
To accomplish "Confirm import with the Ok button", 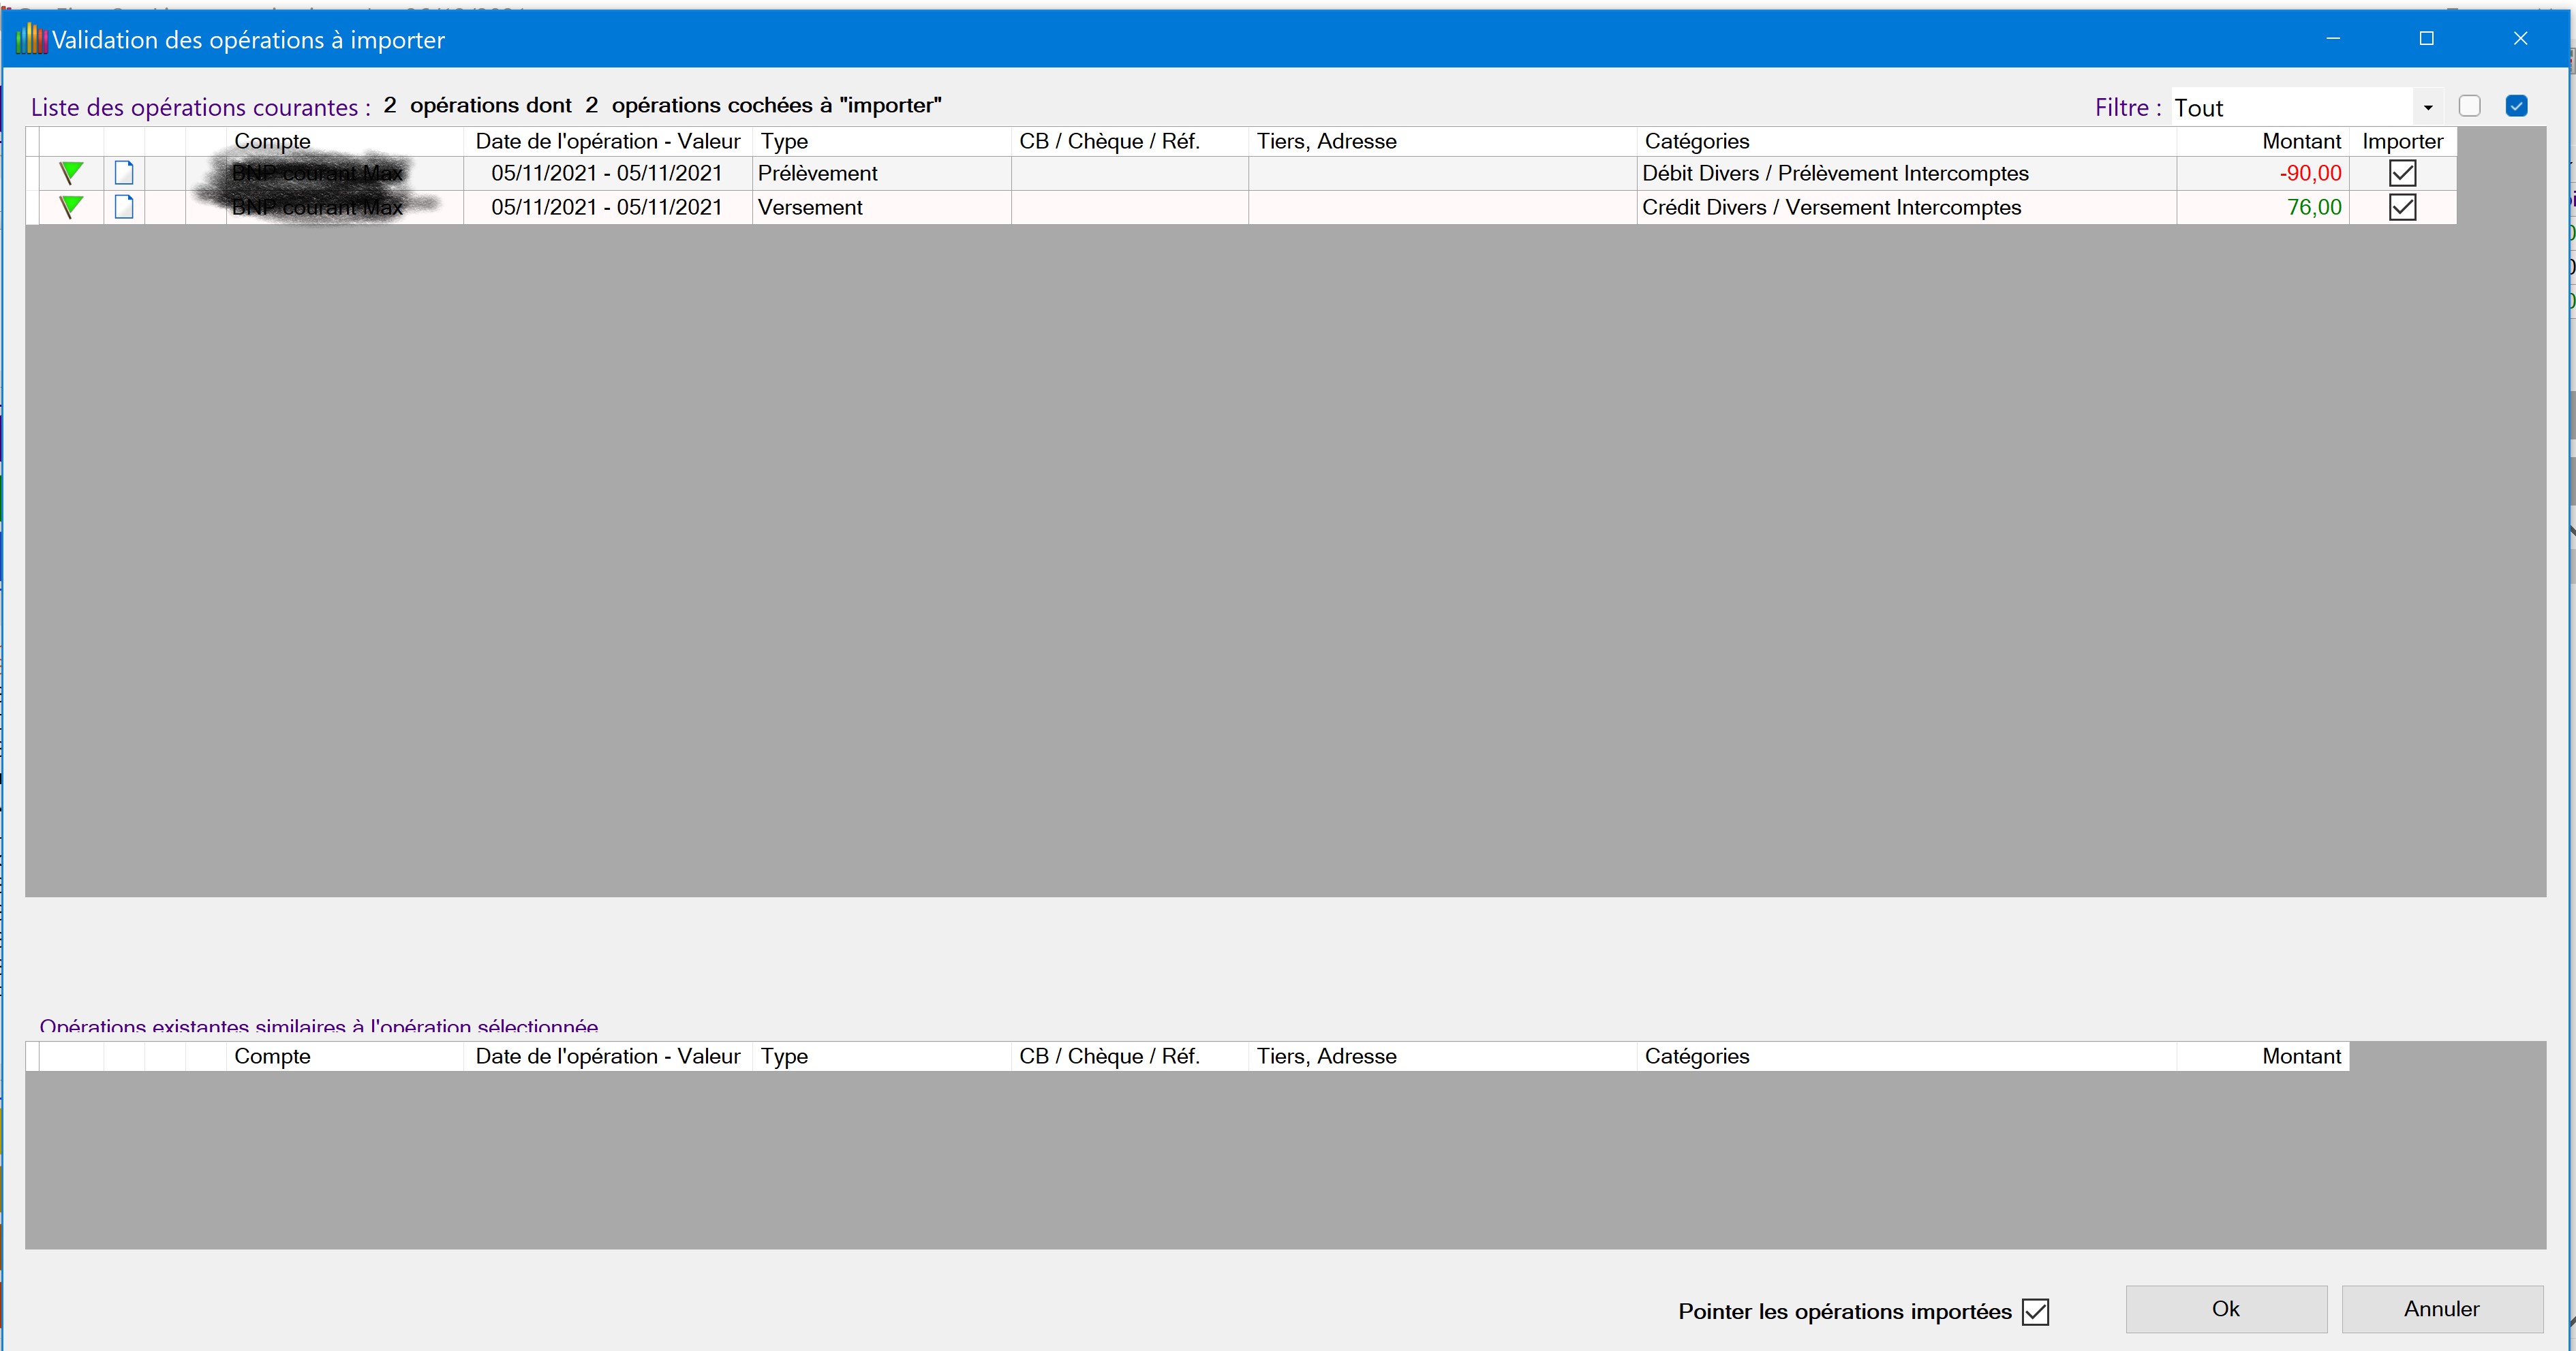I will click(2225, 1309).
